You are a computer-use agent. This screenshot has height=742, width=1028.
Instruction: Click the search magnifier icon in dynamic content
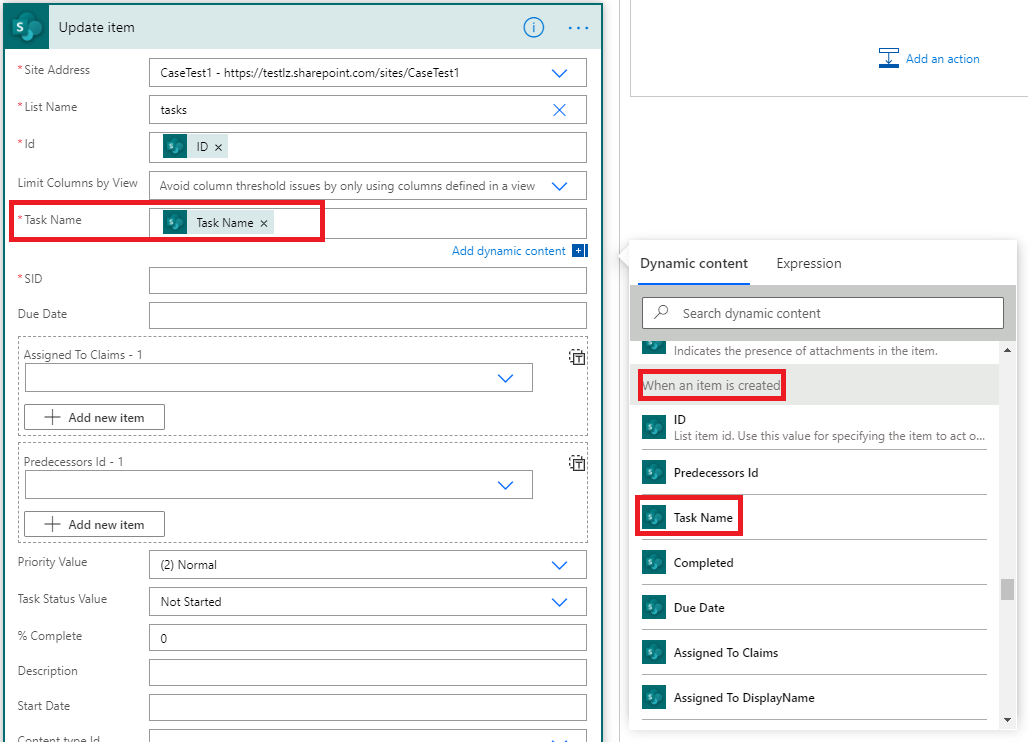[x=662, y=312]
